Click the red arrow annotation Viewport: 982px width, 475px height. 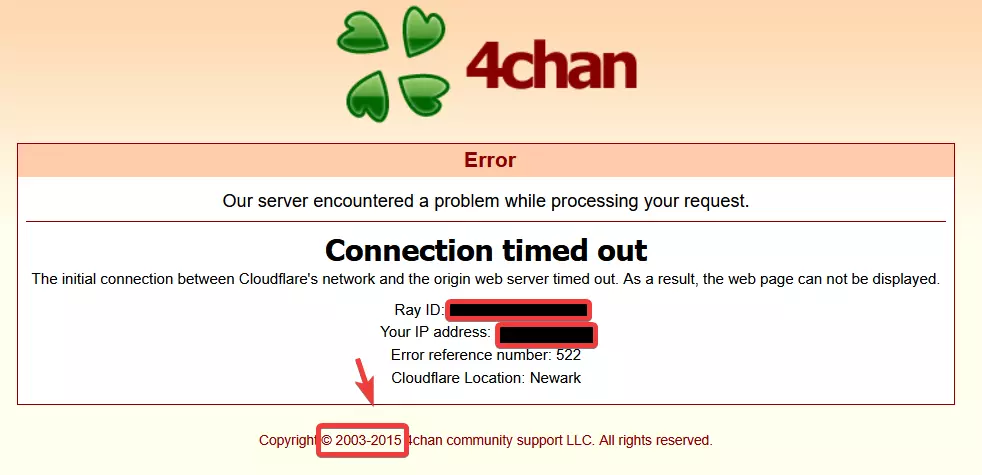365,382
